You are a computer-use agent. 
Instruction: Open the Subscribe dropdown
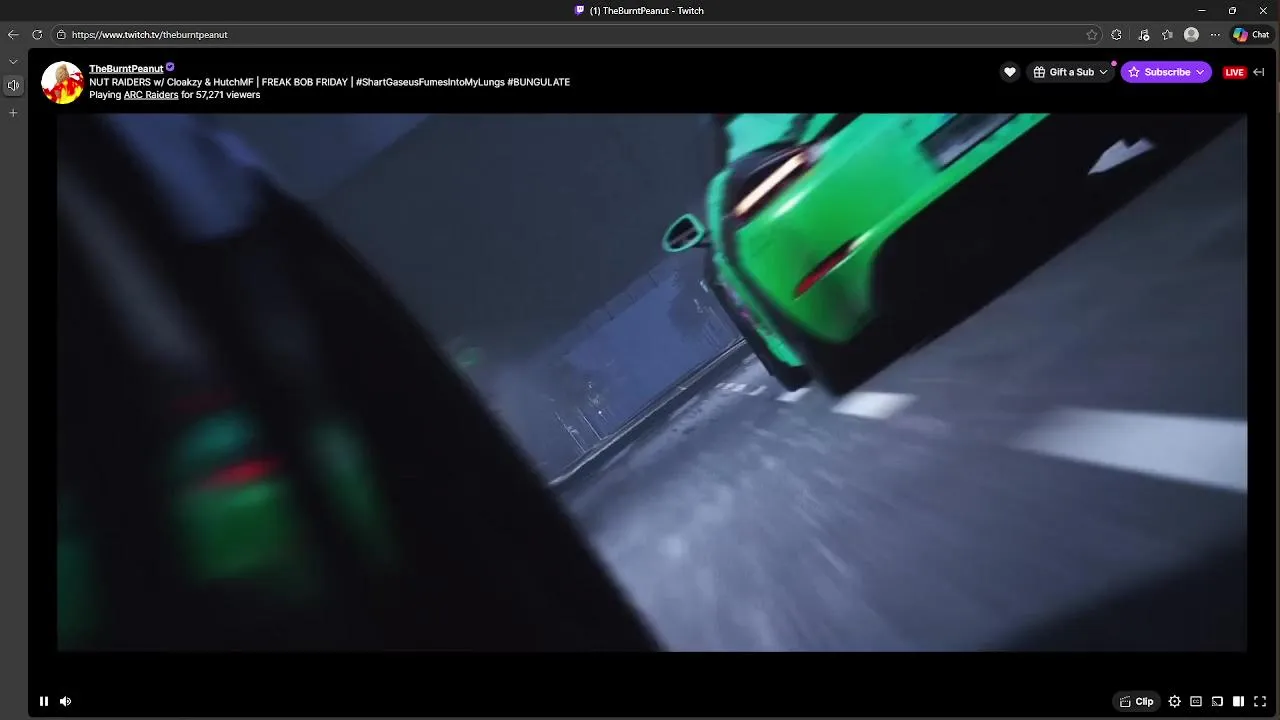click(1166, 72)
